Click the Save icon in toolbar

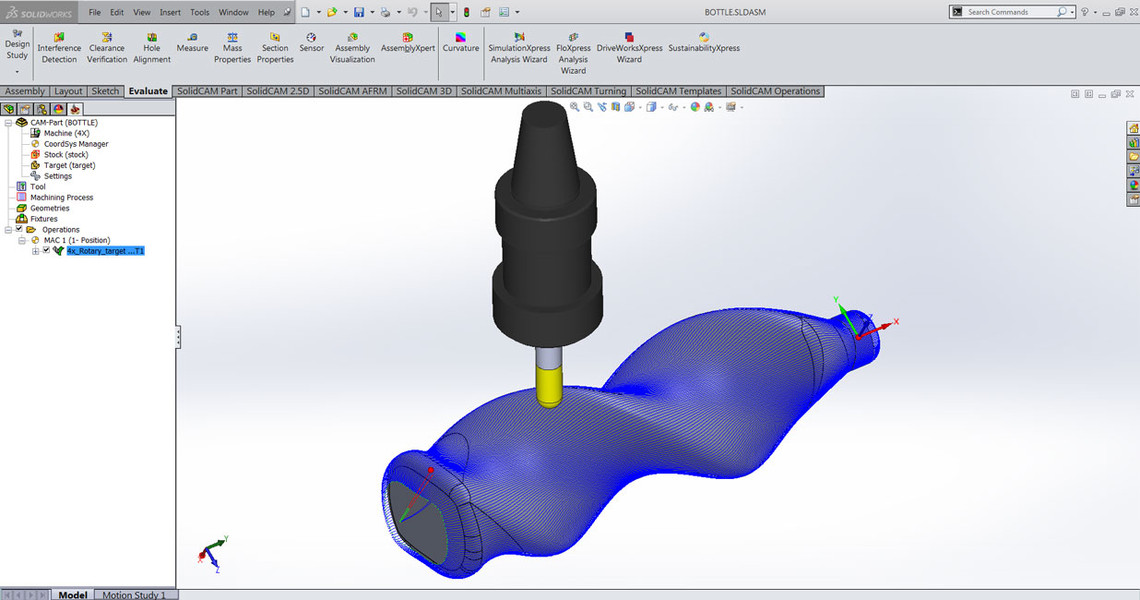pyautogui.click(x=359, y=12)
